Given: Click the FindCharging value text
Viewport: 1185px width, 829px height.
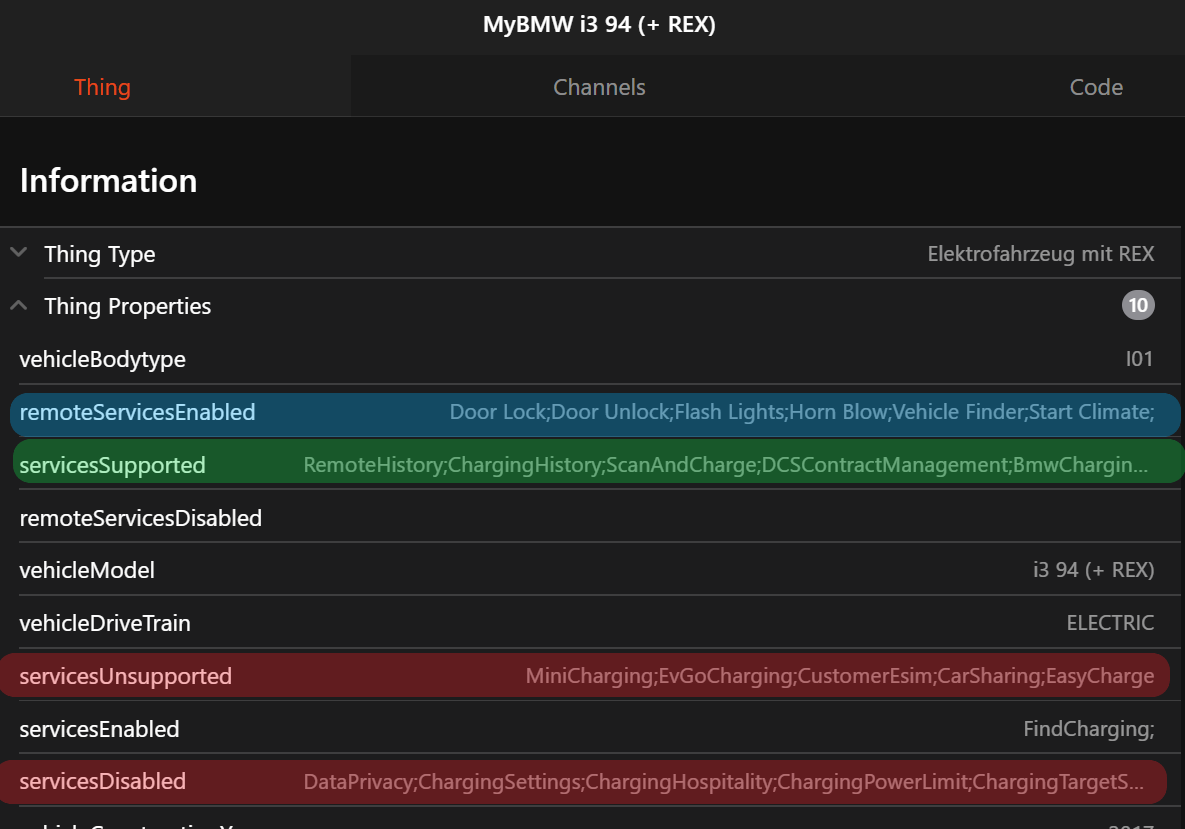Looking at the screenshot, I should pos(1088,729).
